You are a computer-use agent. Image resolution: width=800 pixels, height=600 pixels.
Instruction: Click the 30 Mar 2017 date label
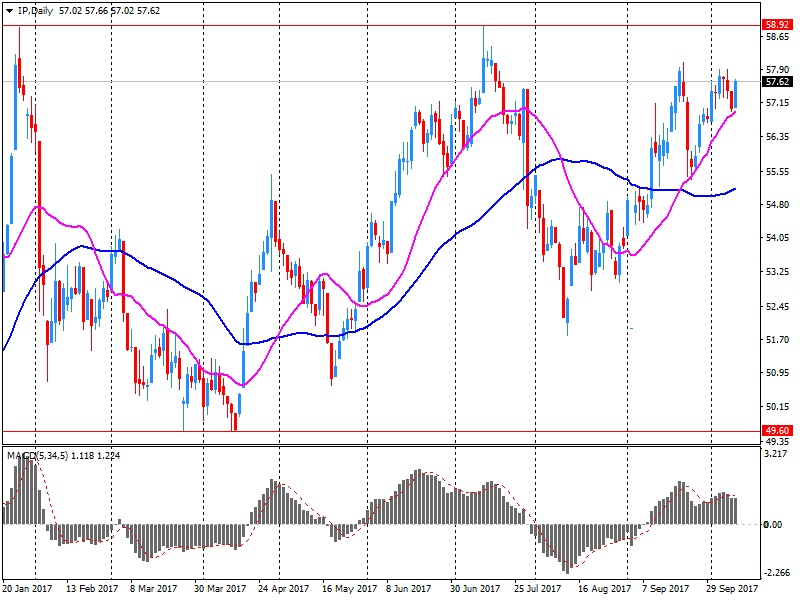220,589
